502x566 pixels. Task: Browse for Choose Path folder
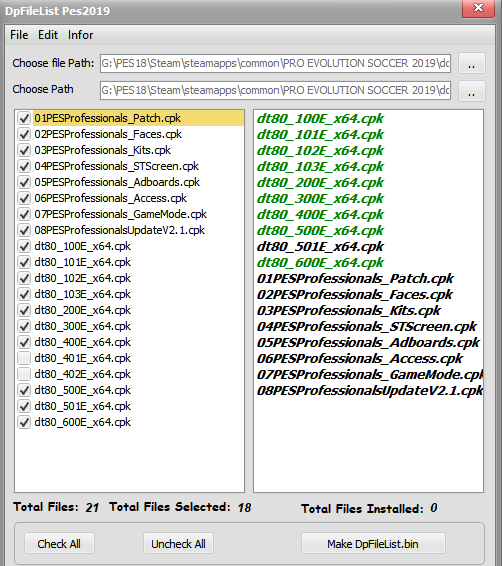[471, 91]
